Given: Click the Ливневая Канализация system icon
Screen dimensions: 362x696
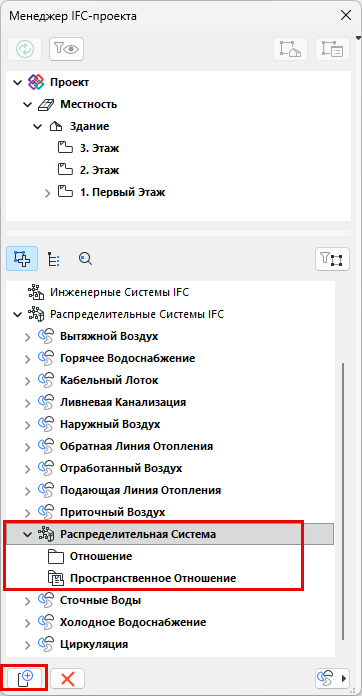Looking at the screenshot, I should pyautogui.click(x=46, y=403).
